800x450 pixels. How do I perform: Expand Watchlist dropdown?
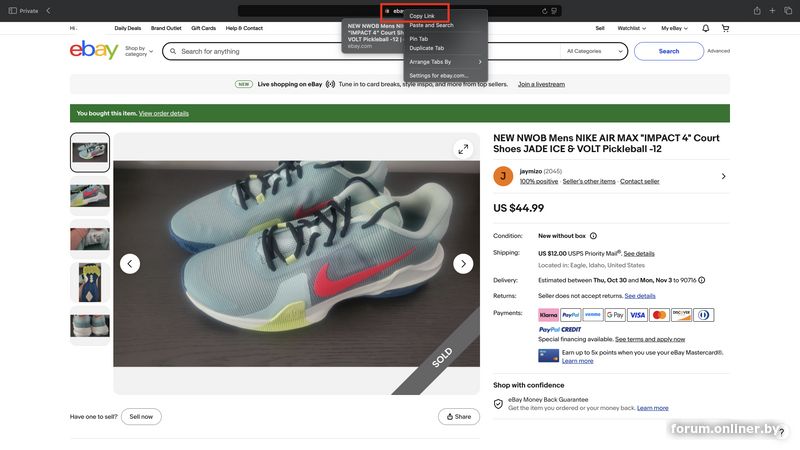pyautogui.click(x=632, y=29)
